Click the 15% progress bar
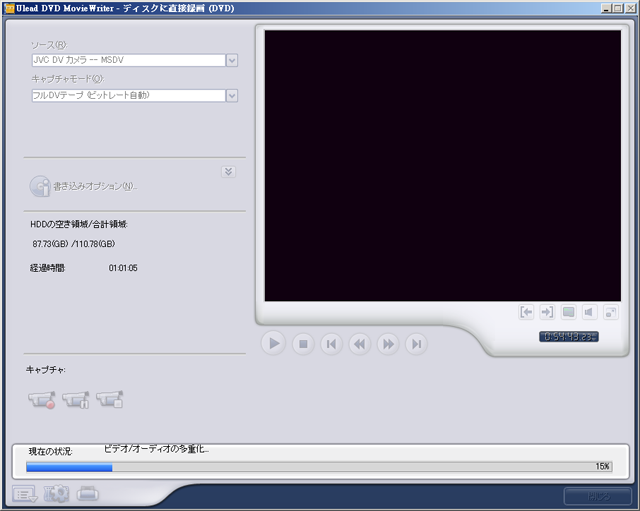This screenshot has width=640, height=511. (319, 467)
